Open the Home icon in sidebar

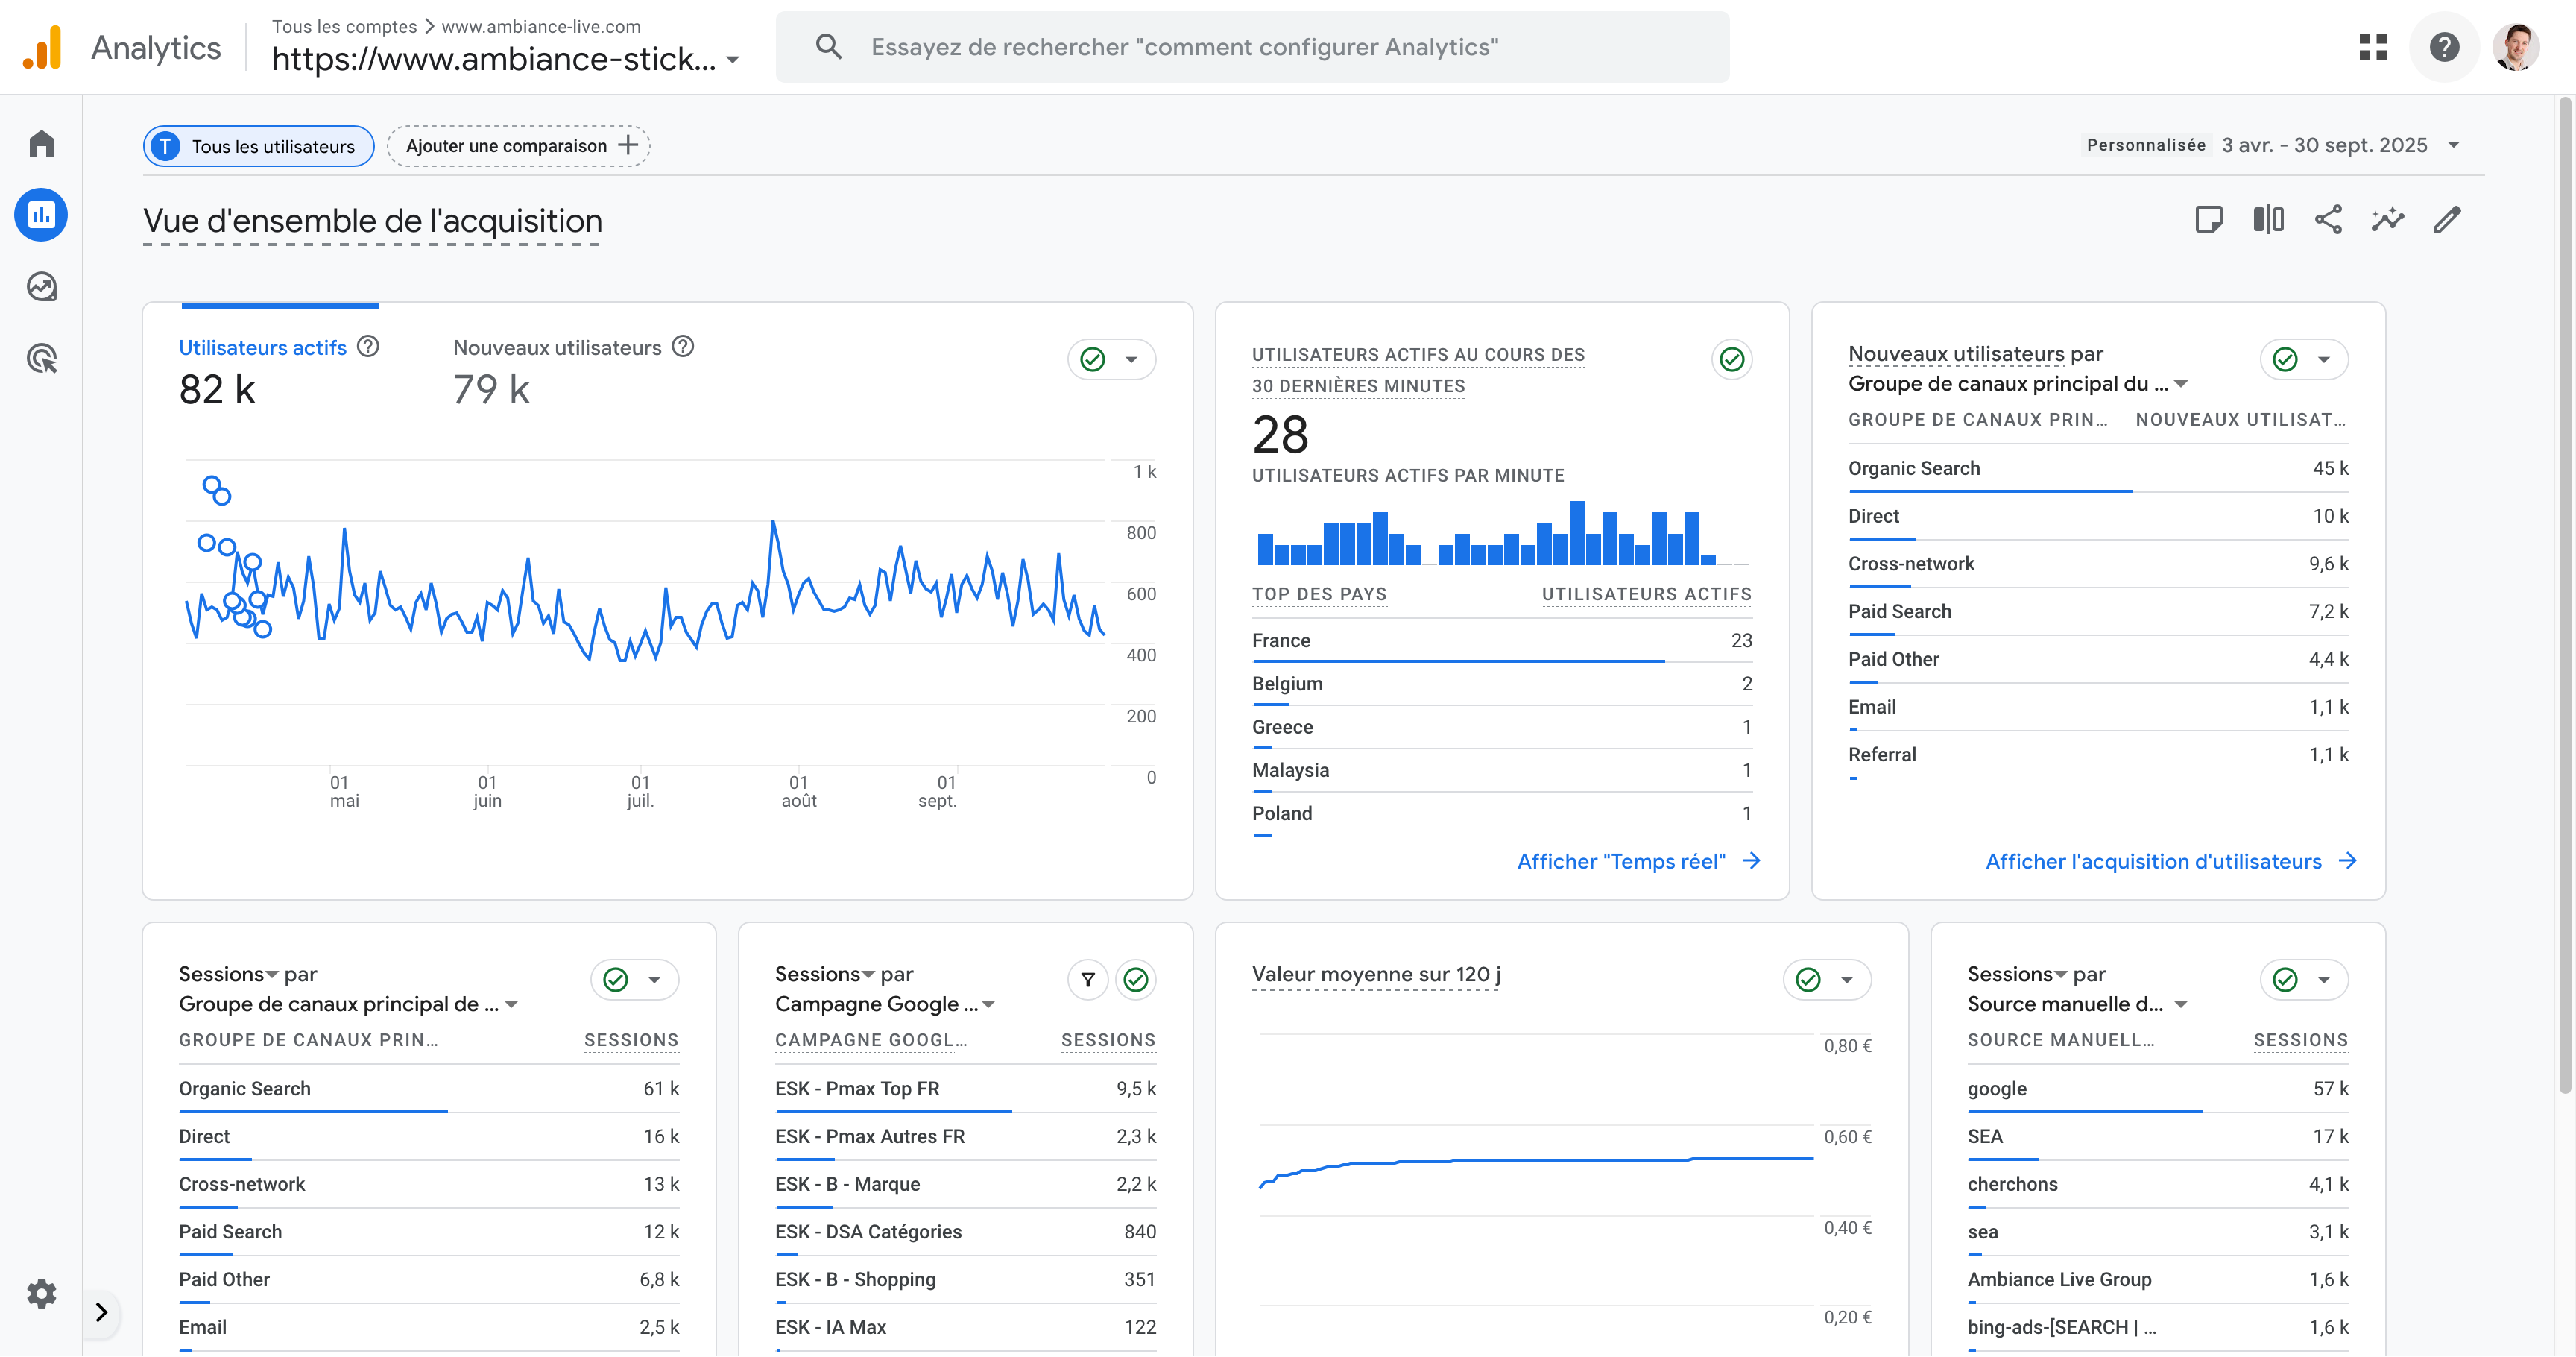point(41,144)
